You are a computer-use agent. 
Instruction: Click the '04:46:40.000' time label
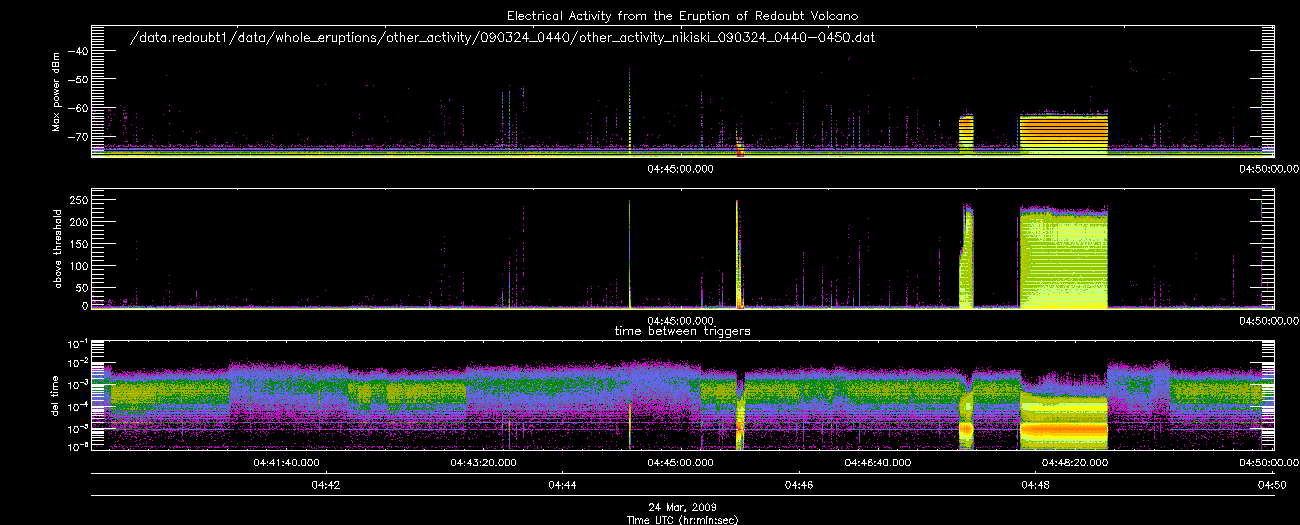(876, 462)
